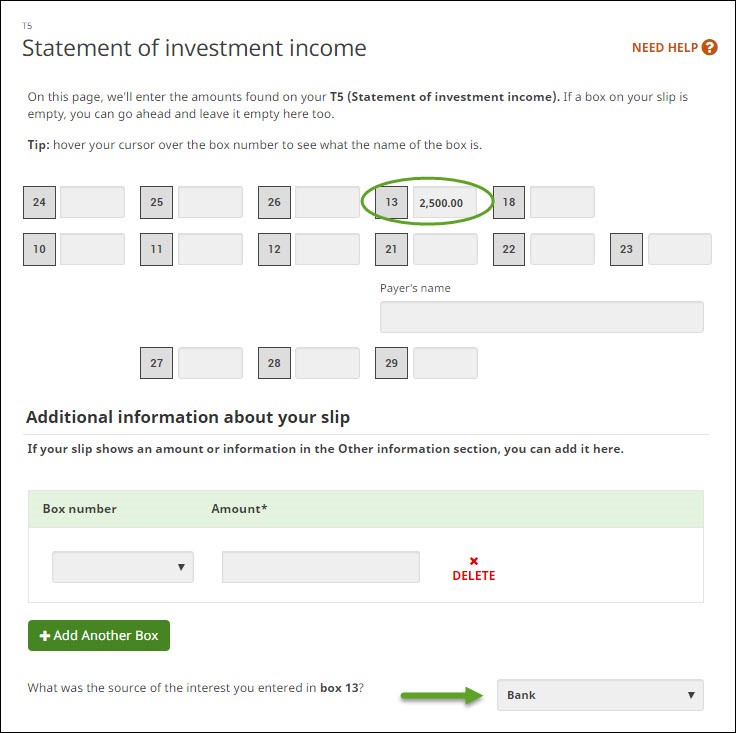Click the box 13 number label

coord(391,202)
